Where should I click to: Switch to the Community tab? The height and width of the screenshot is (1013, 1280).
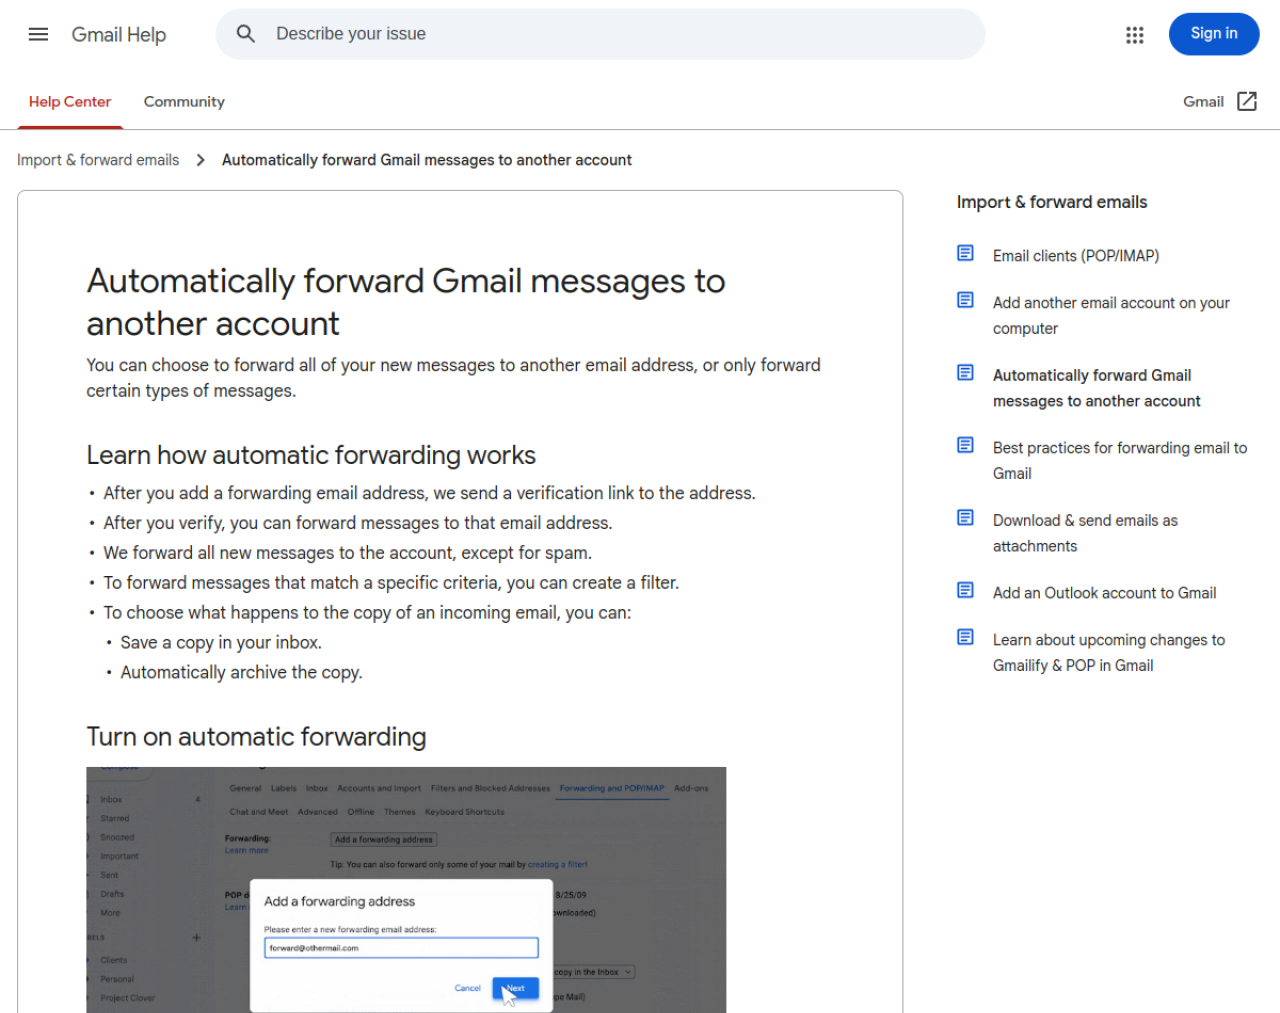[x=184, y=102]
